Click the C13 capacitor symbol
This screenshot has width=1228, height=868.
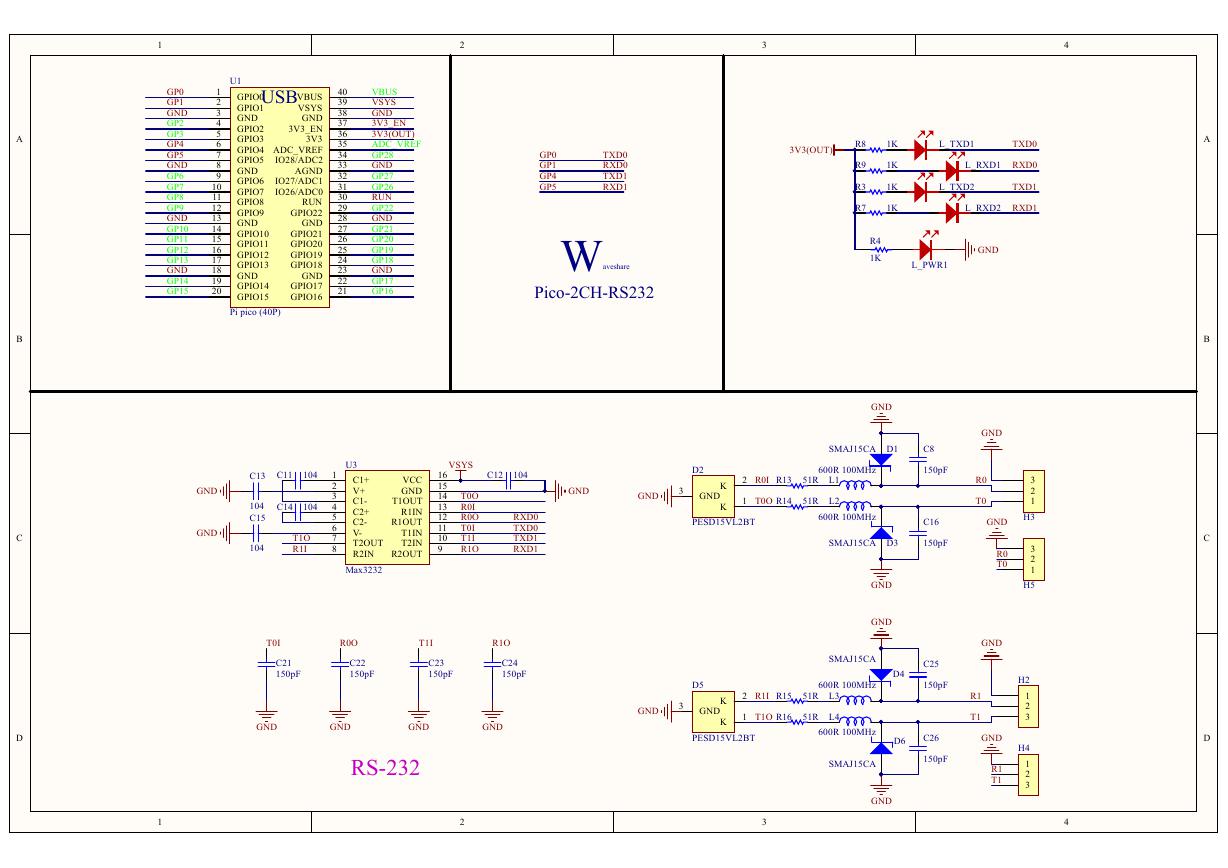[x=256, y=491]
